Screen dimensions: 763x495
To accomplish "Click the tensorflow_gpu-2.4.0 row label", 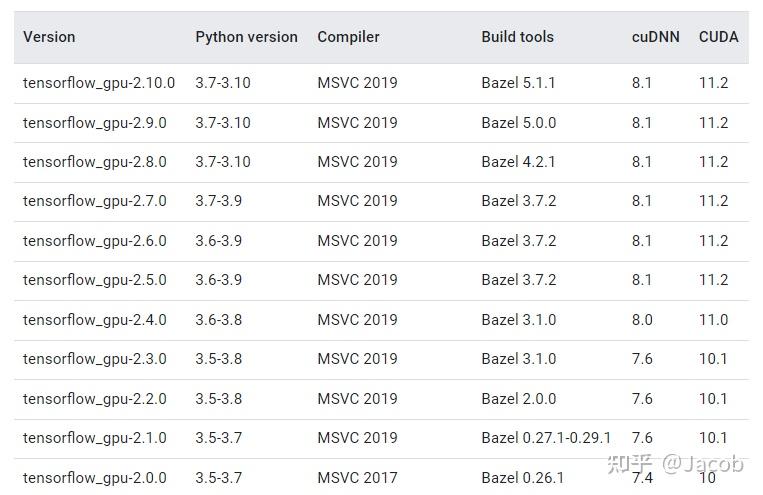I will [x=95, y=320].
